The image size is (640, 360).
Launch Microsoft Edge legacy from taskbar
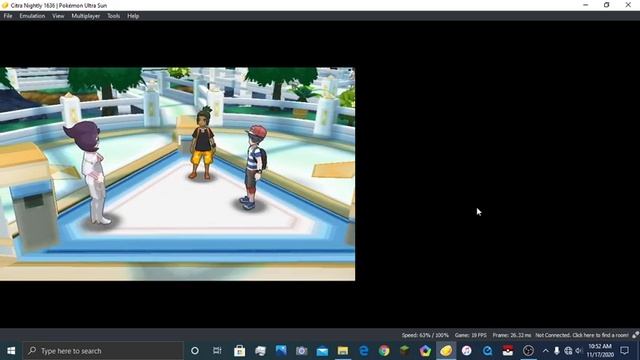point(363,351)
